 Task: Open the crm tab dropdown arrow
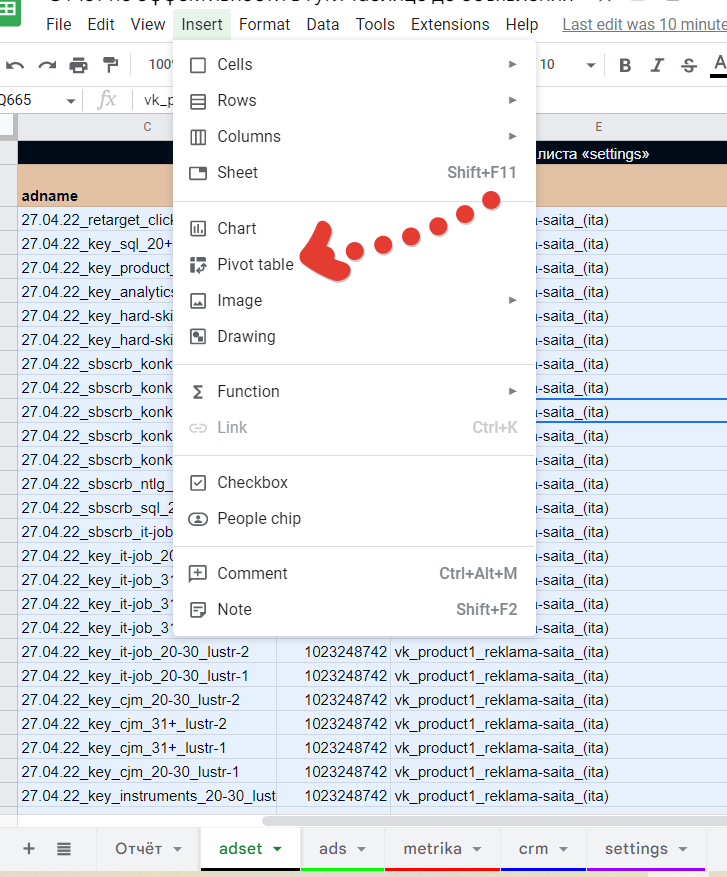[563, 849]
